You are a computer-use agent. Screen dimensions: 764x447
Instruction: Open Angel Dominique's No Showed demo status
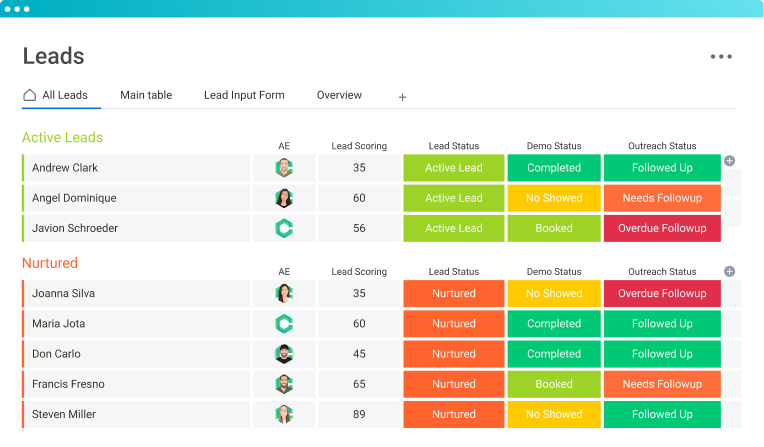pyautogui.click(x=554, y=198)
